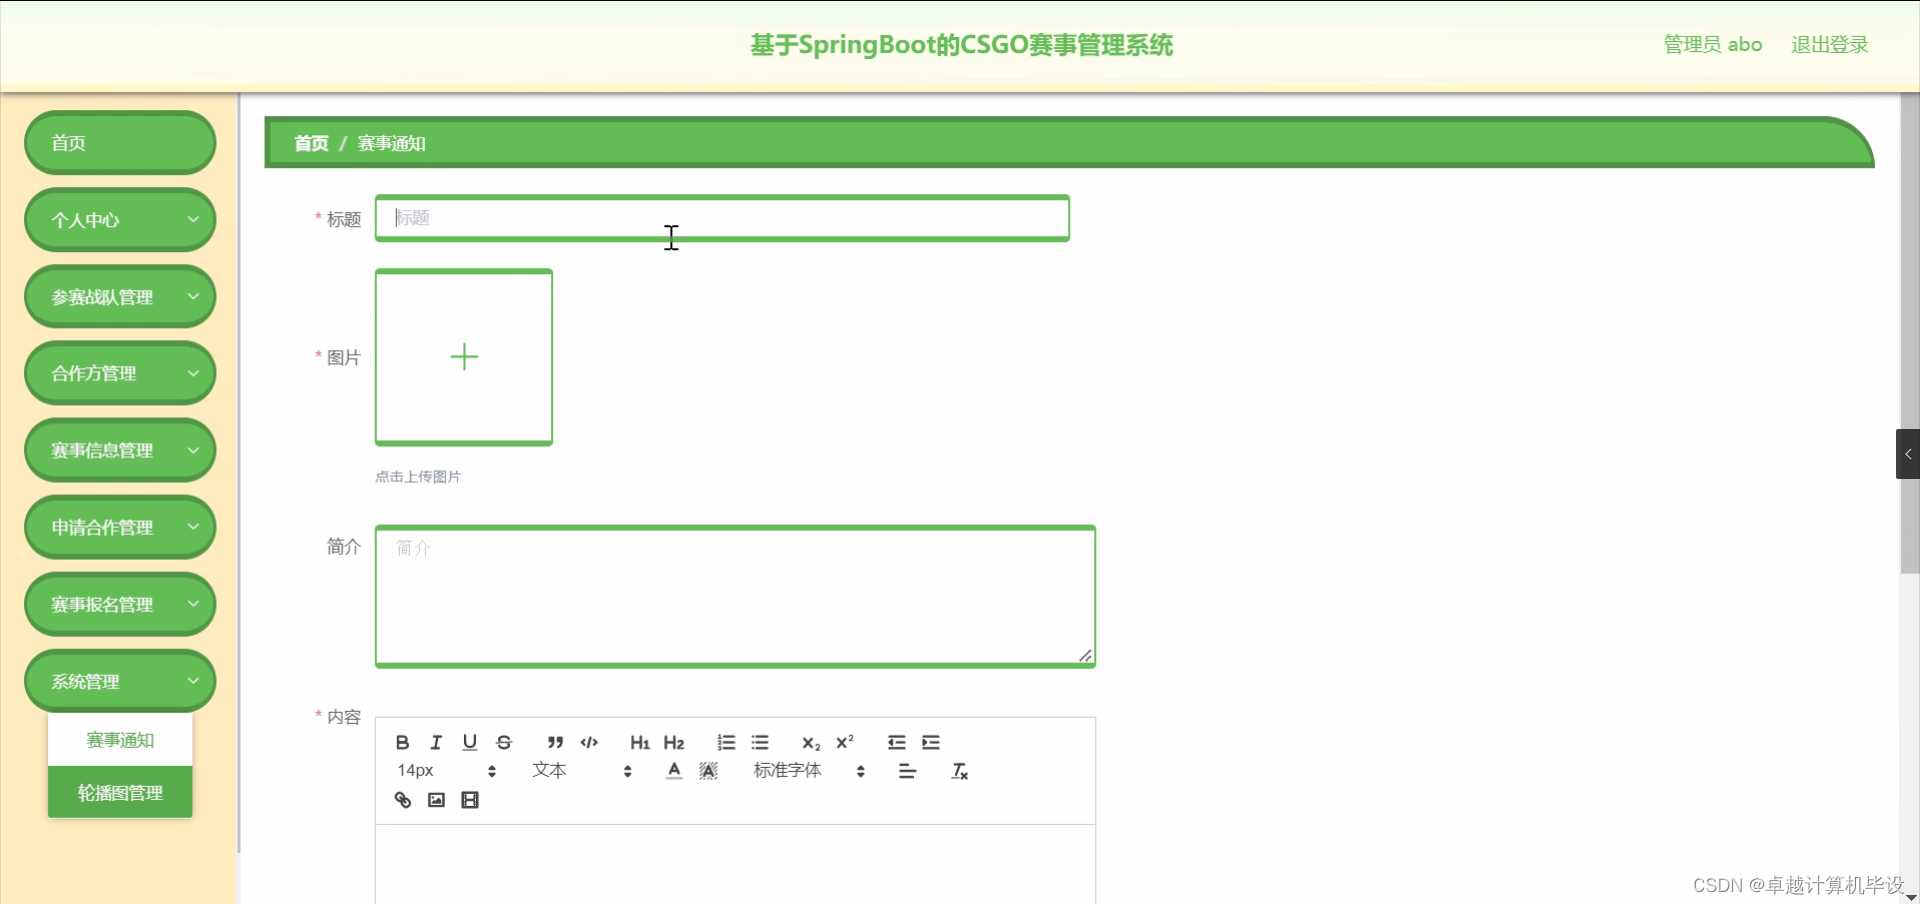Insert a hyperlink in the content editor
Screen dimensions: 1920x904
pyautogui.click(x=402, y=800)
